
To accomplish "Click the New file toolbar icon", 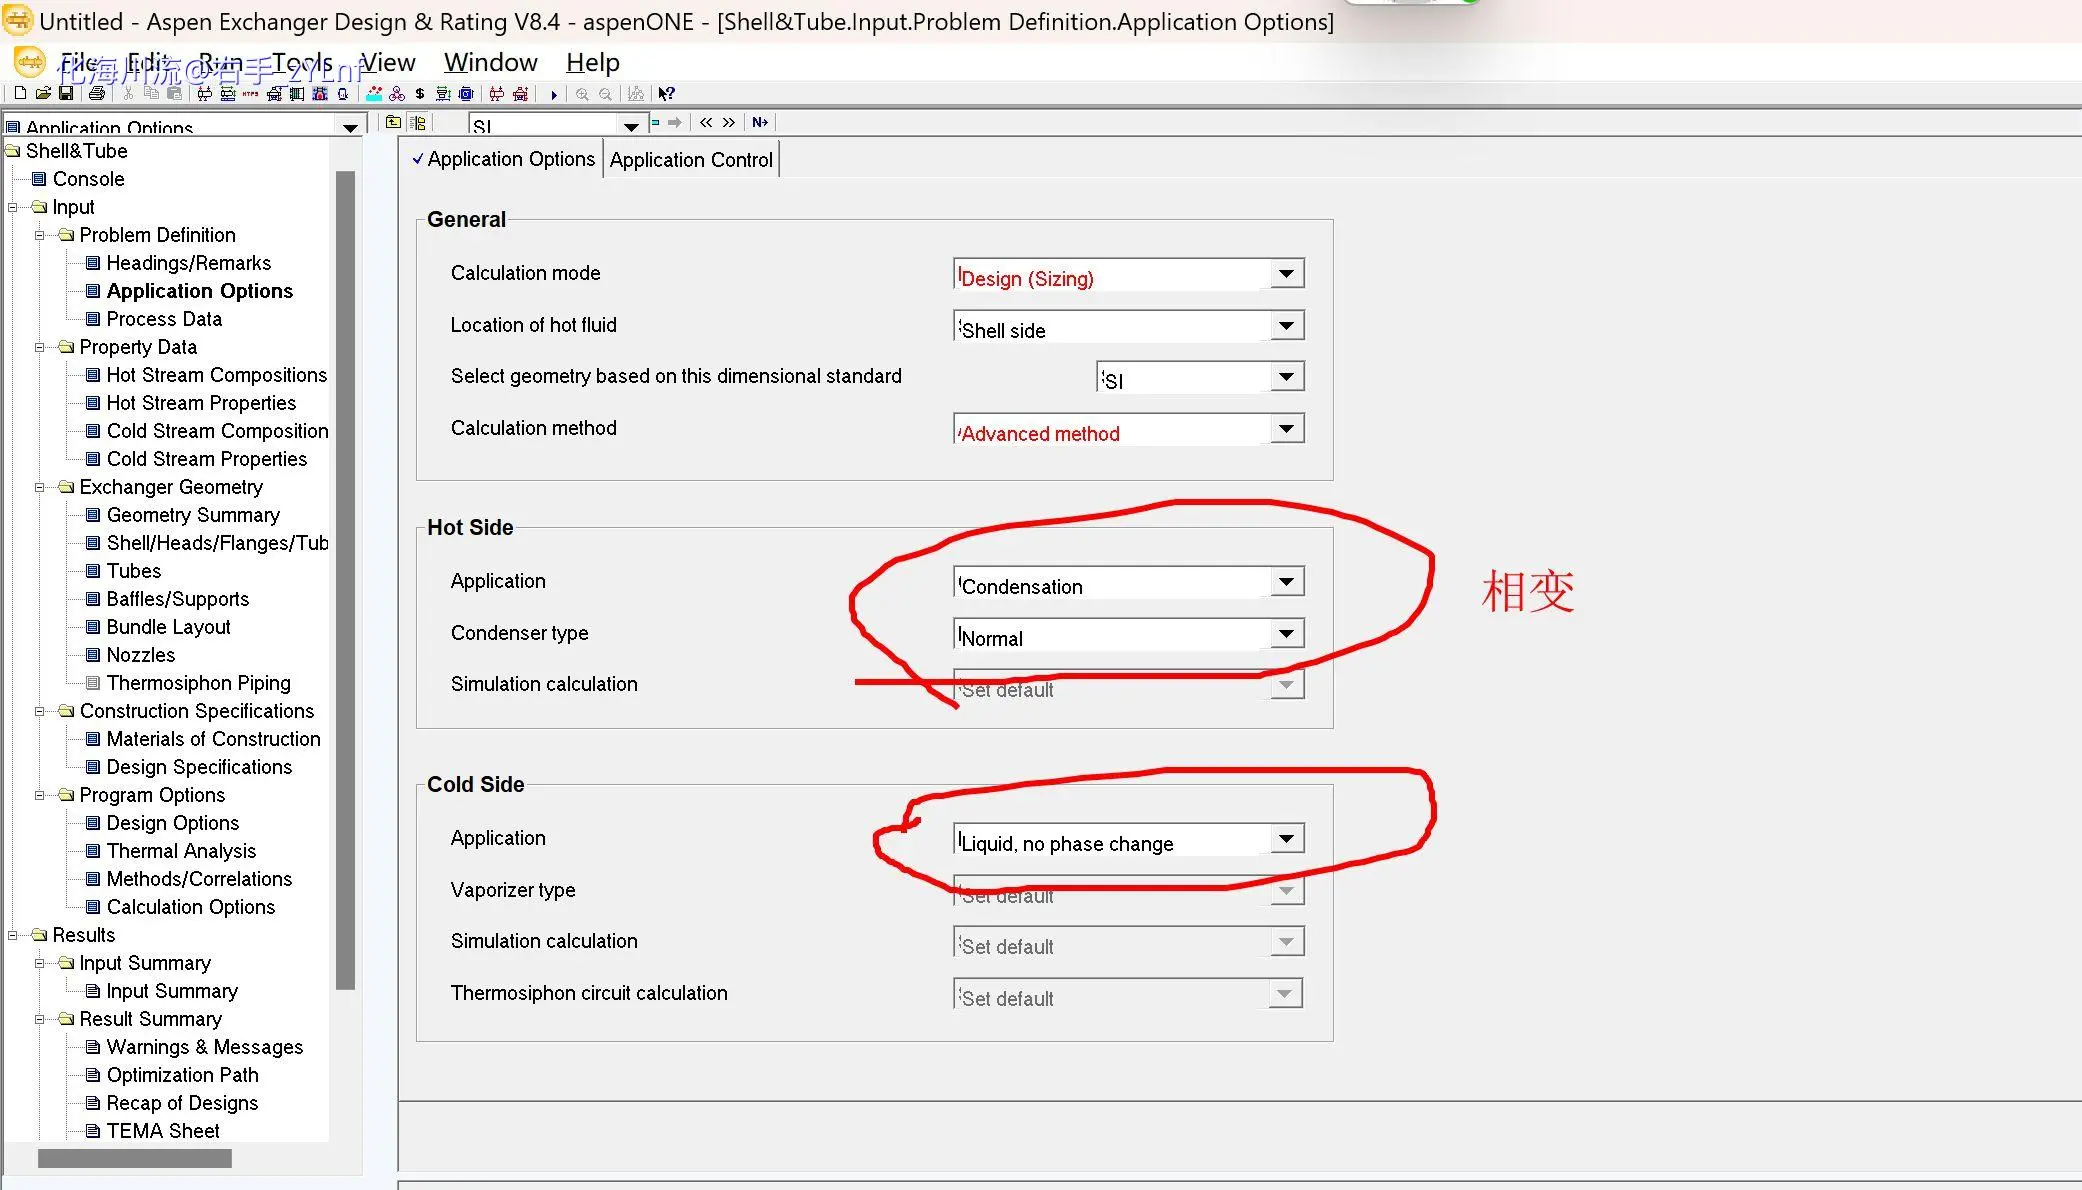I will (x=20, y=94).
